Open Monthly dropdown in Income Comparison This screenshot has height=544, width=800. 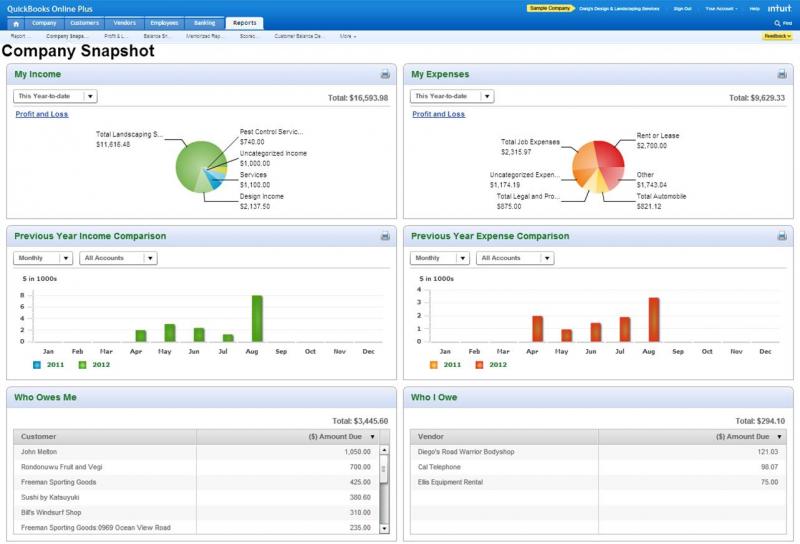pos(43,258)
